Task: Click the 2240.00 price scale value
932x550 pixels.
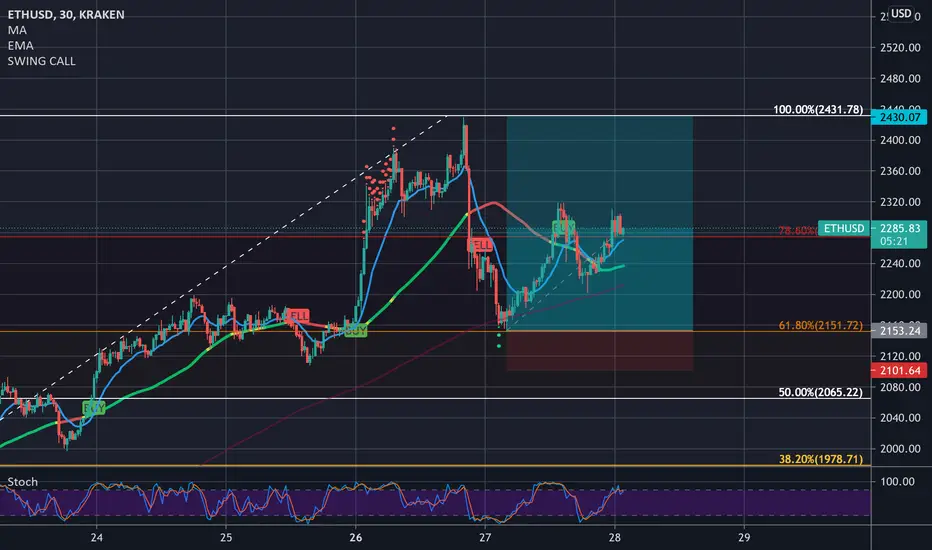Action: point(900,263)
